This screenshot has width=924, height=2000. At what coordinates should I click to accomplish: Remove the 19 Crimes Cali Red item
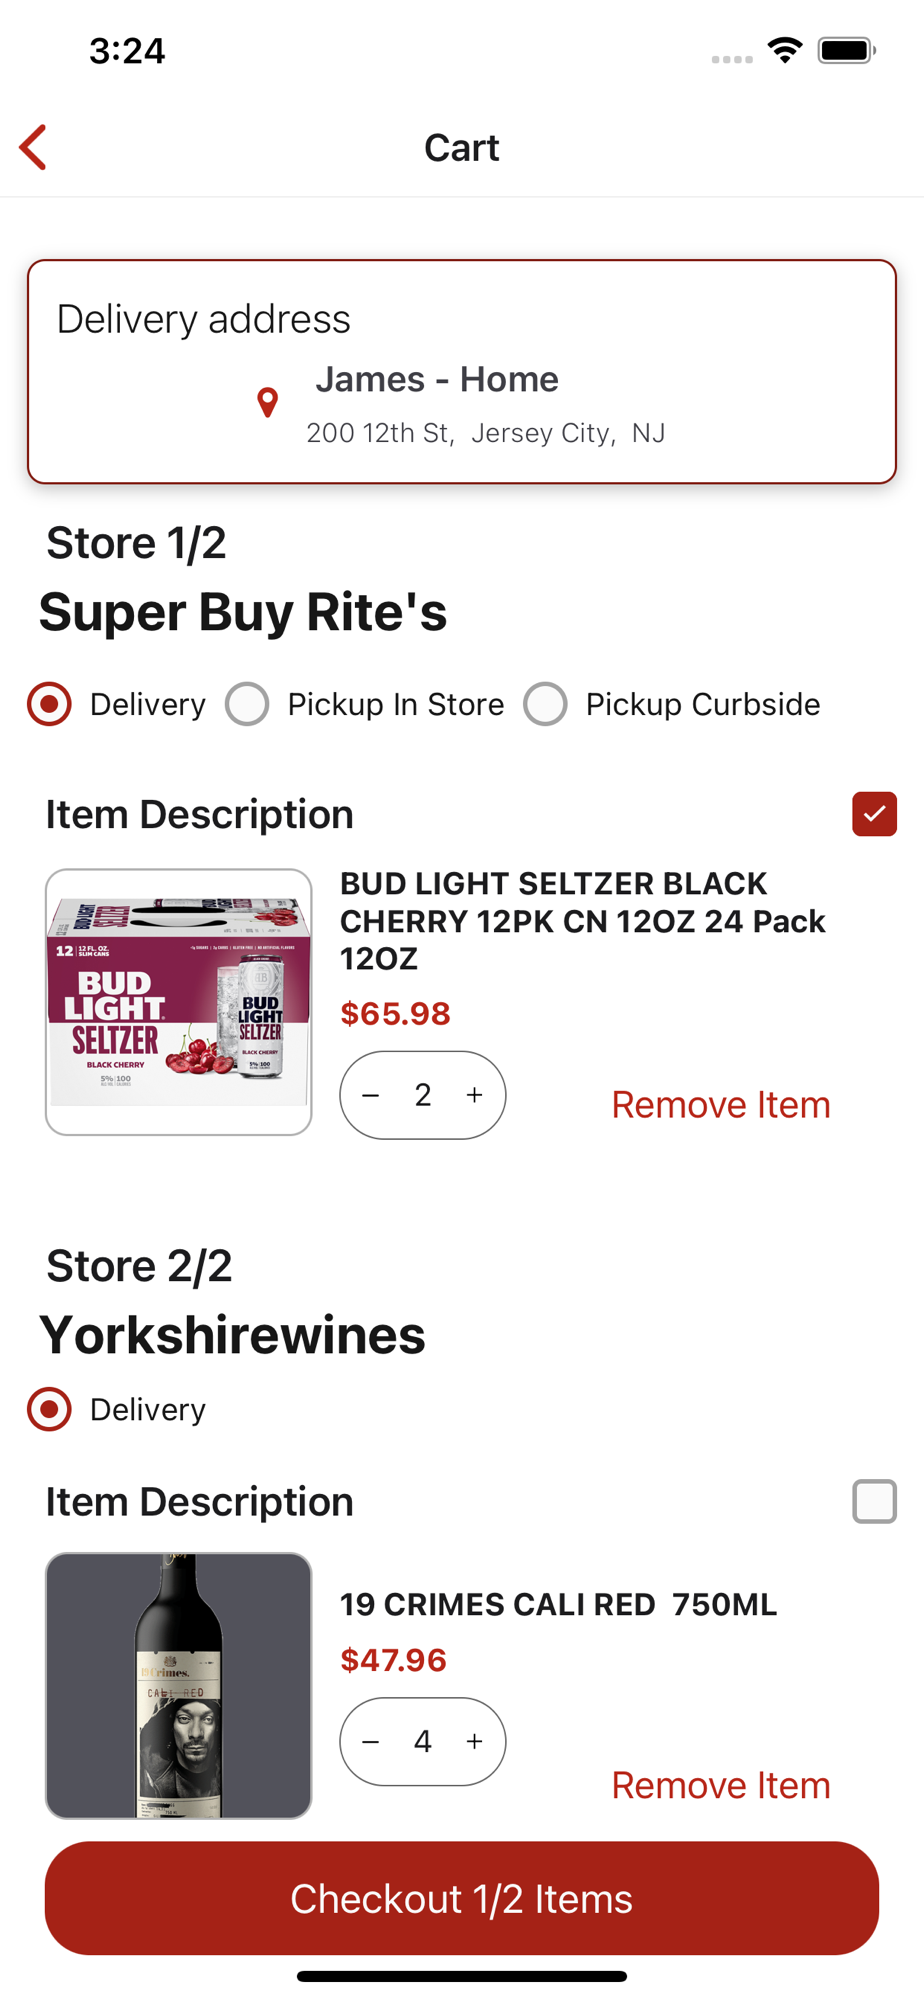720,1785
